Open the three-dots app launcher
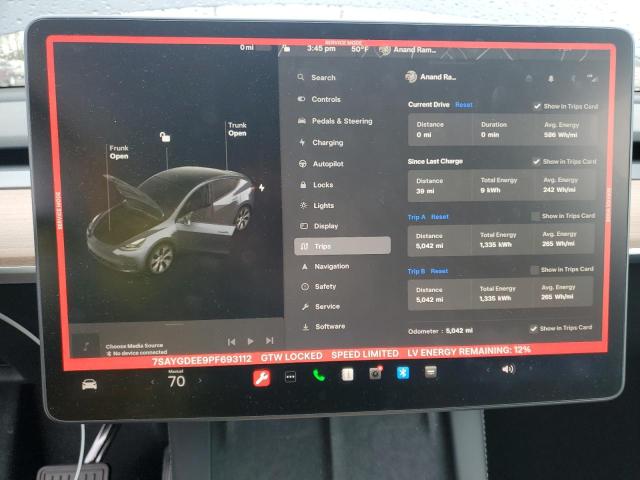 290,377
